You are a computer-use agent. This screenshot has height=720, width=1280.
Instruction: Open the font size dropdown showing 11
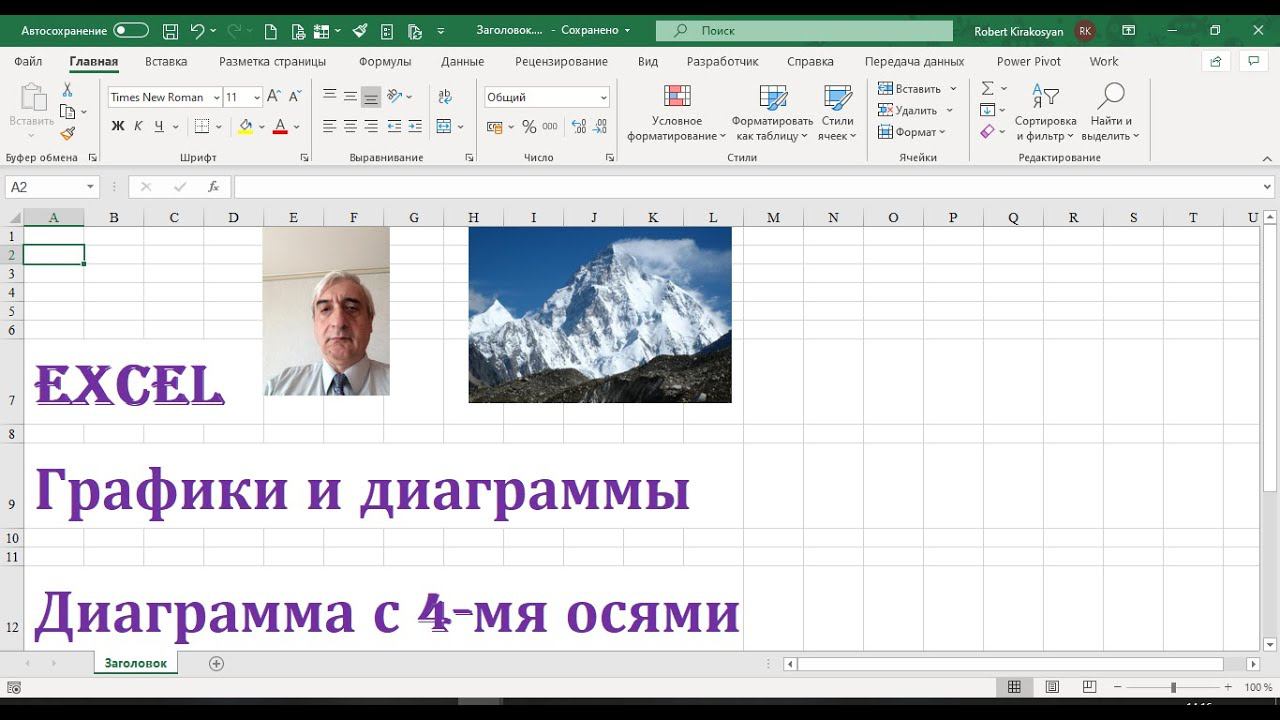[257, 97]
